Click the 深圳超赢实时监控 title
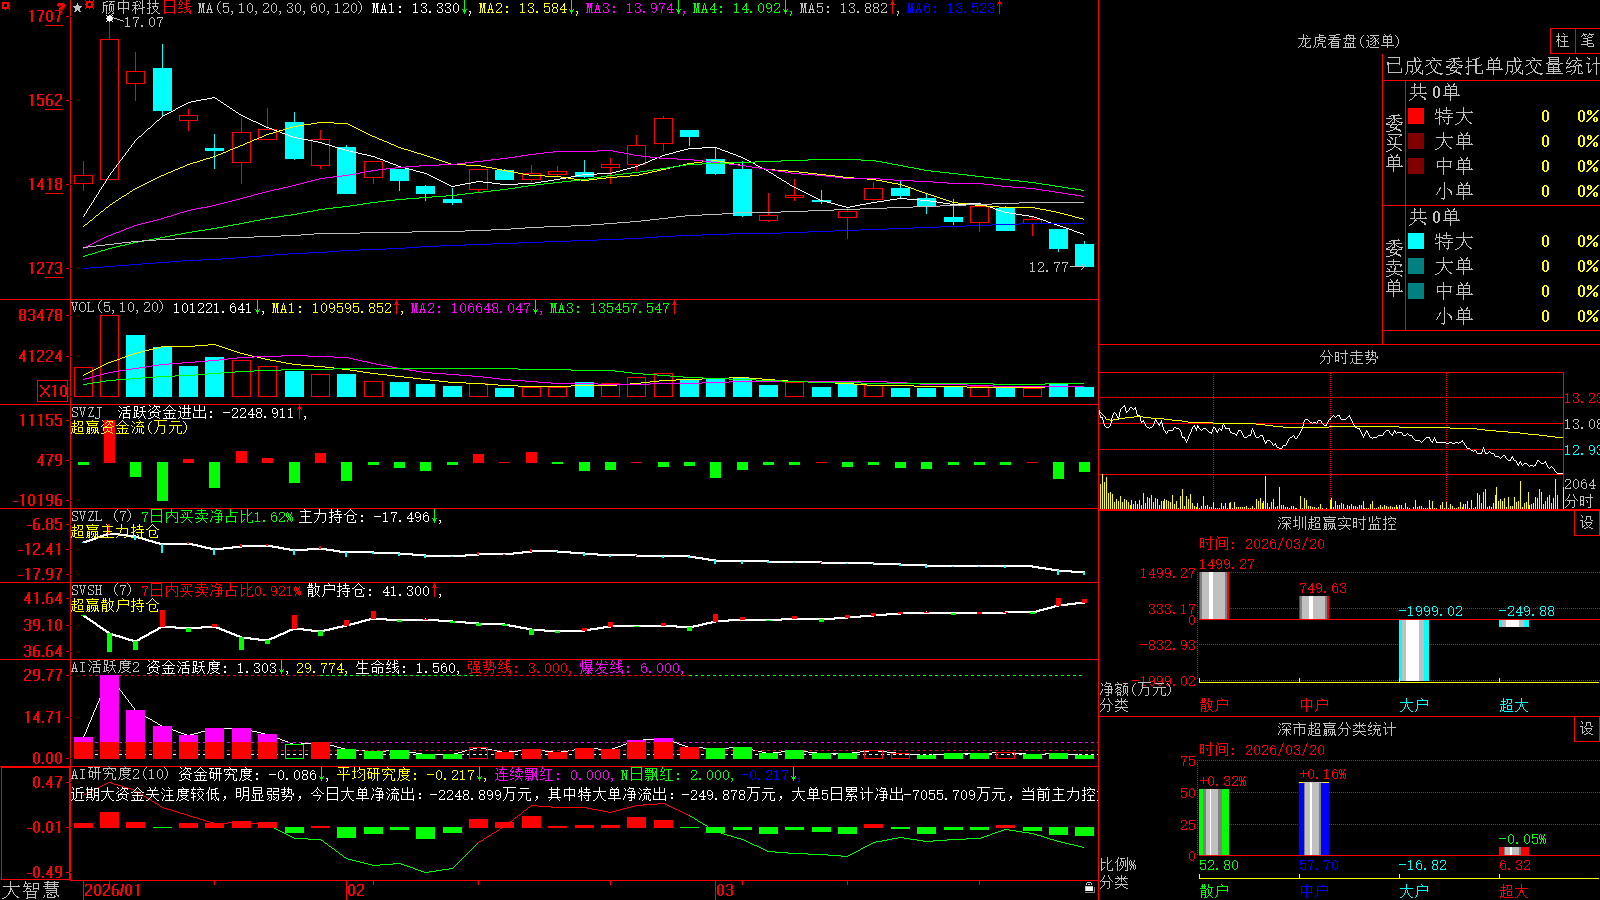This screenshot has height=900, width=1600. [x=1336, y=523]
